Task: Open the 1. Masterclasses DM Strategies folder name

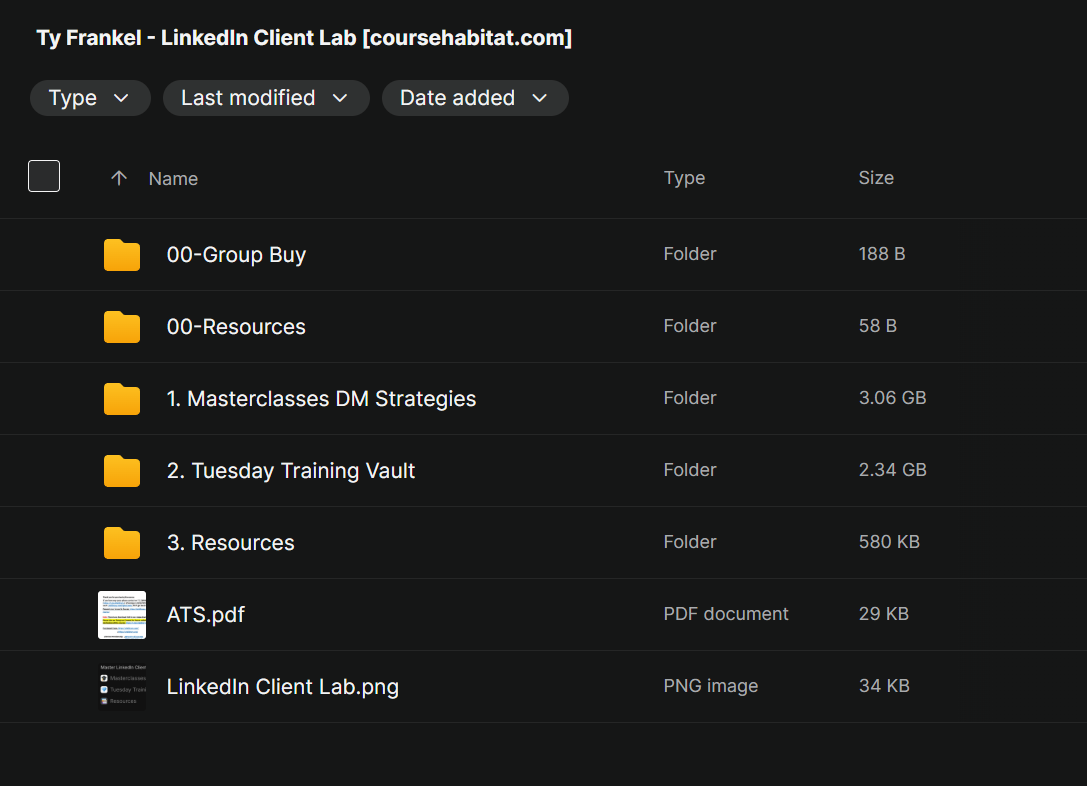Action: click(x=321, y=399)
